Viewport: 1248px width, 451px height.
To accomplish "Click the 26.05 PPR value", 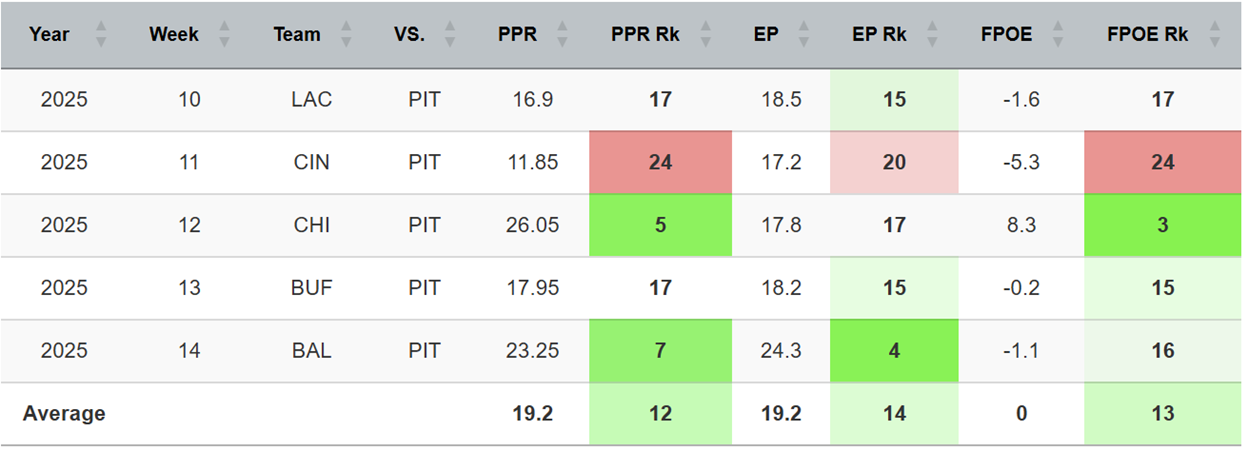I will coord(532,225).
